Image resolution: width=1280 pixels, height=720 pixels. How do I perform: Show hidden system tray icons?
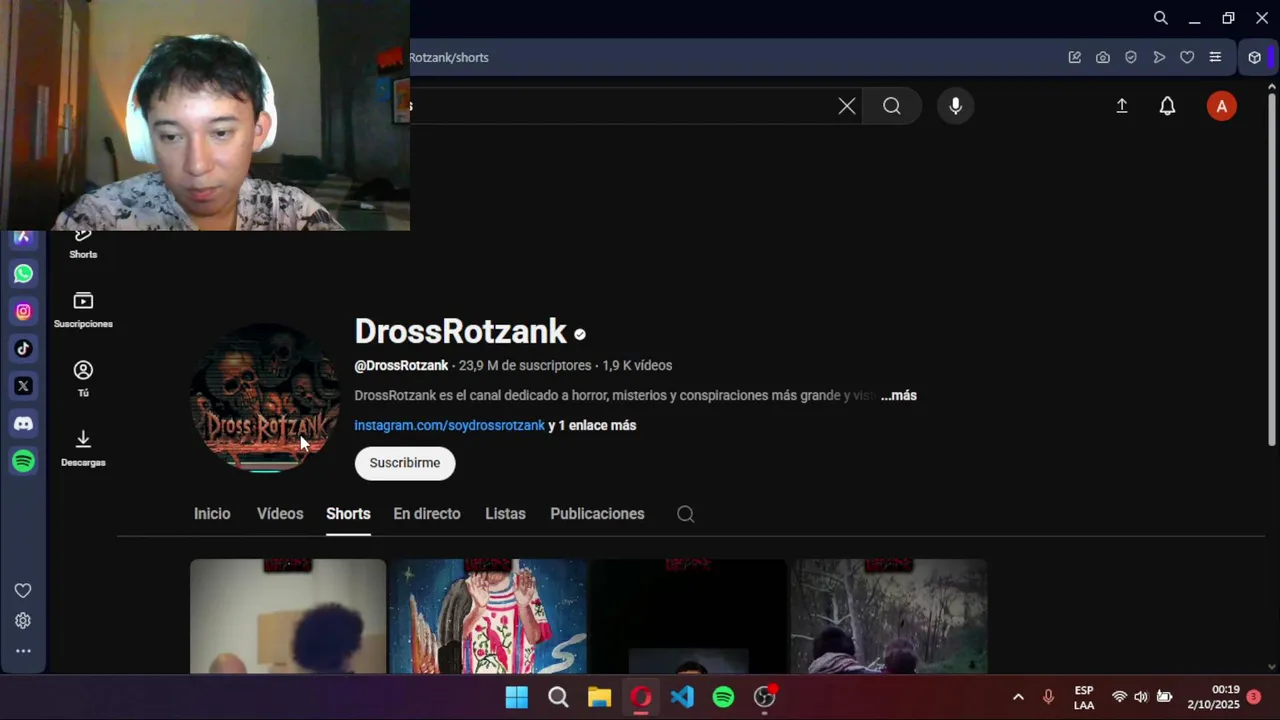click(x=1018, y=697)
